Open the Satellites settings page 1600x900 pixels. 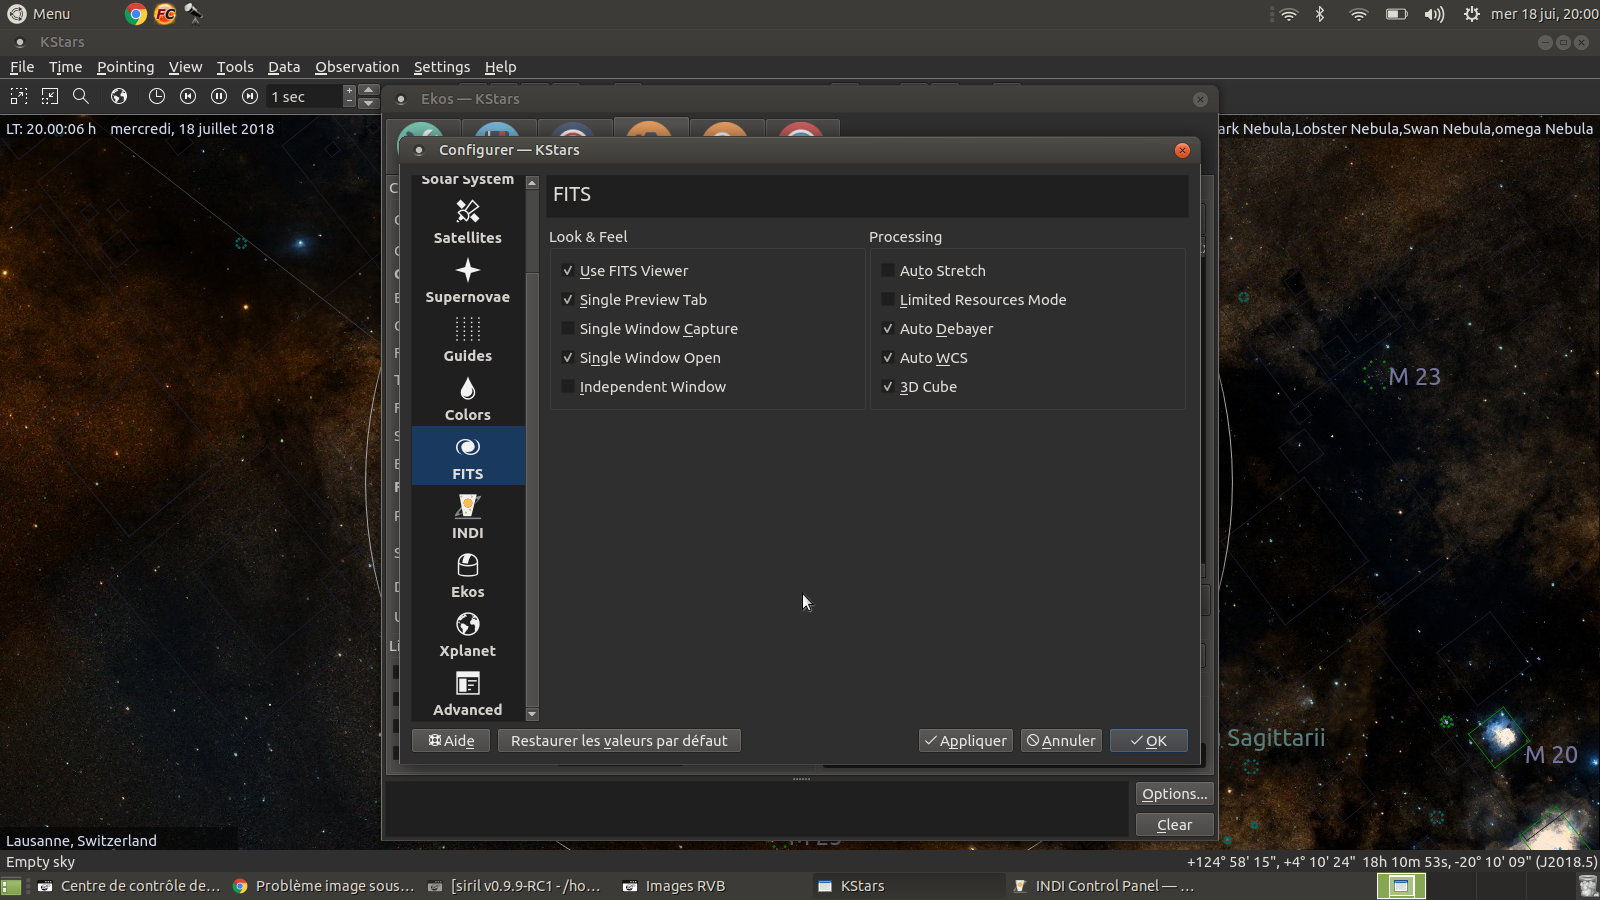[467, 222]
